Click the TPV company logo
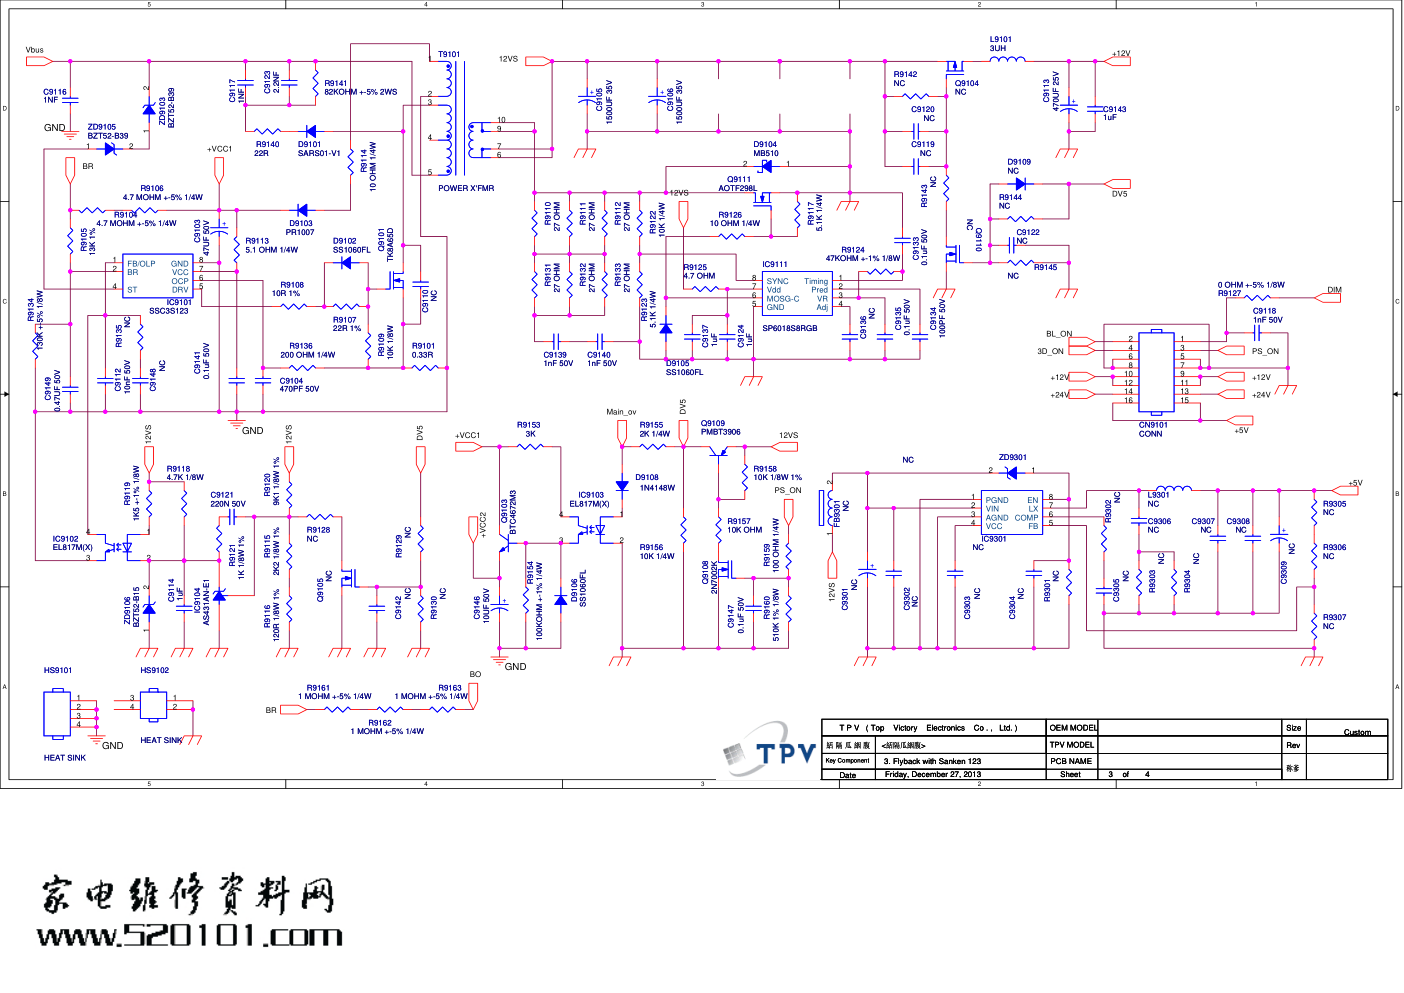Screen dimensions: 1404x993 point(770,752)
